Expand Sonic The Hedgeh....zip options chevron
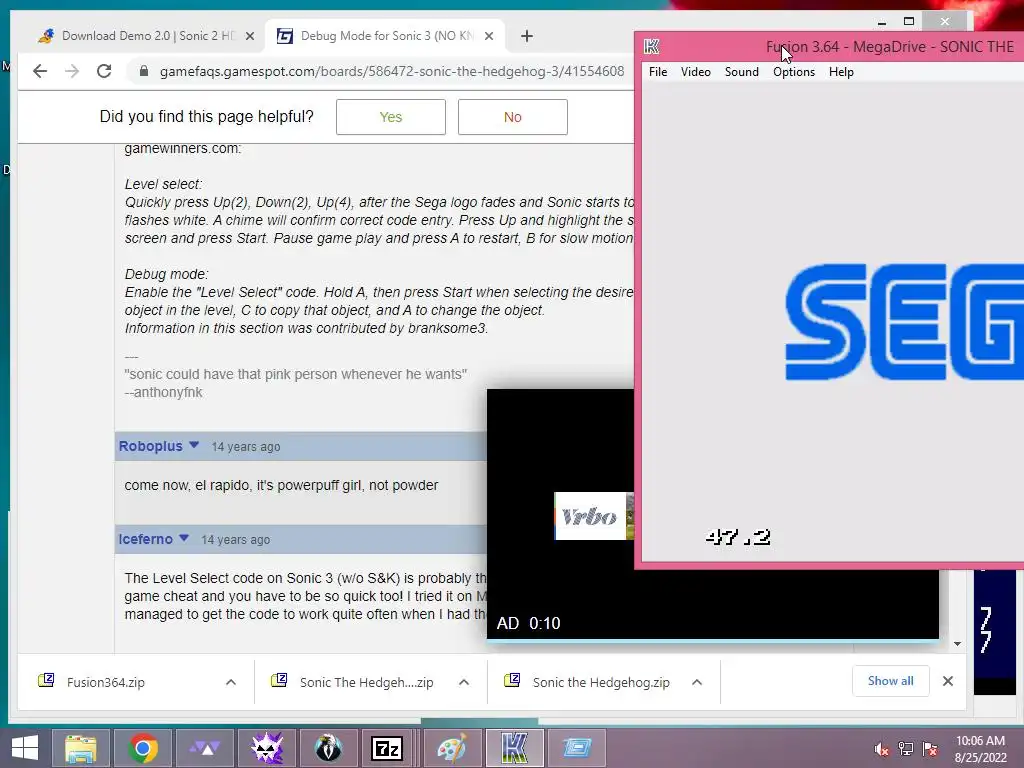1024x768 pixels. 464,682
